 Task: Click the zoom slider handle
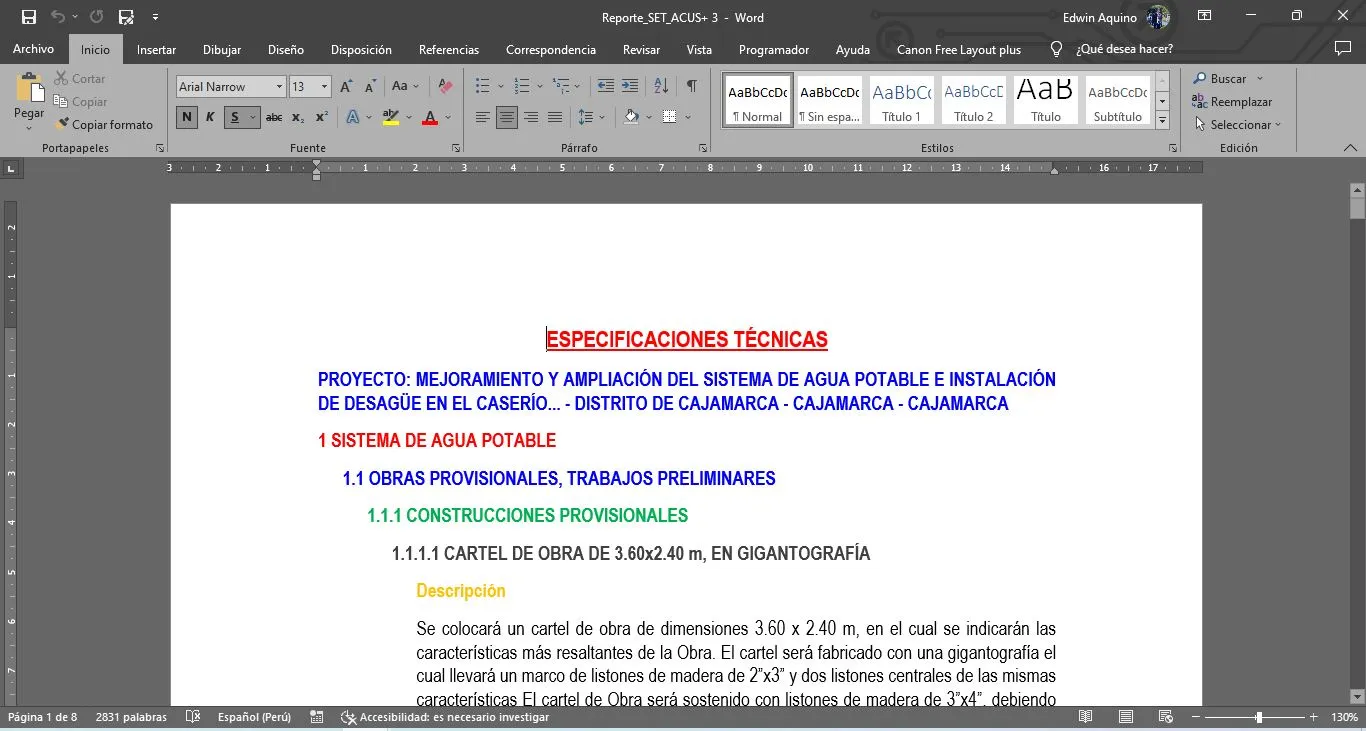[x=1259, y=717]
